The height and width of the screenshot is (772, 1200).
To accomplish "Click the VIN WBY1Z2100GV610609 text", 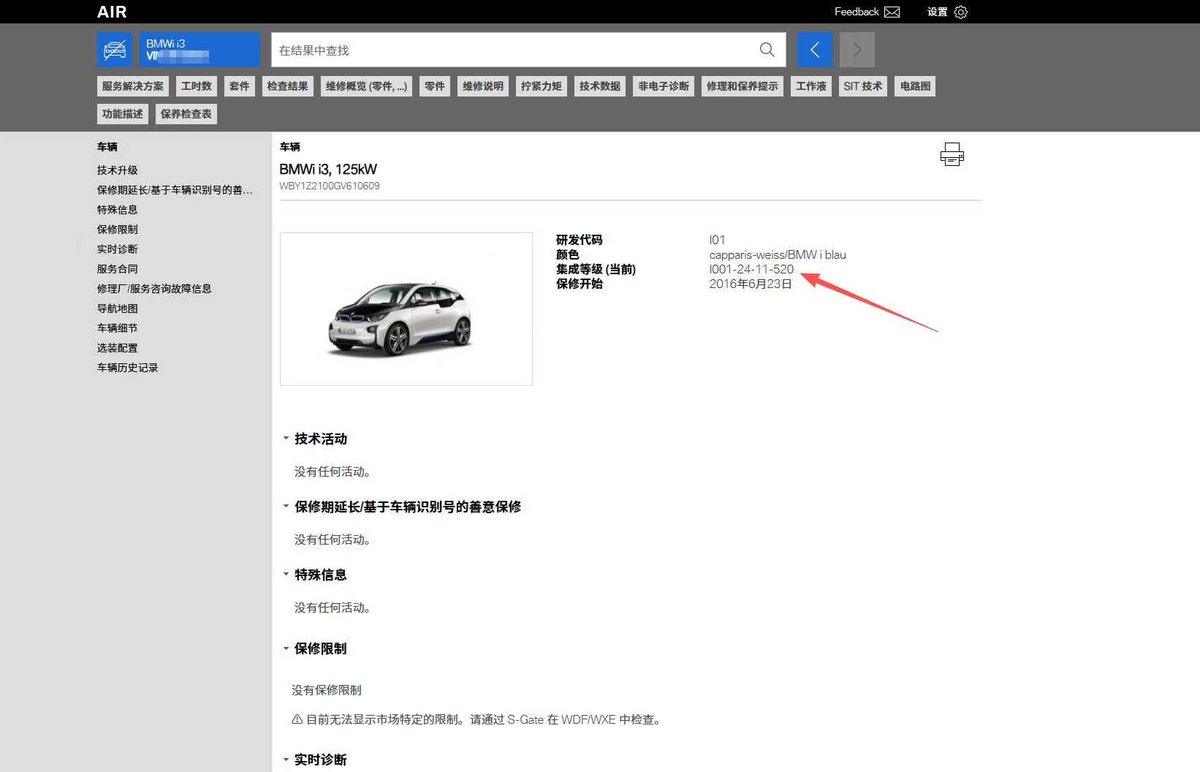I will pos(329,186).
